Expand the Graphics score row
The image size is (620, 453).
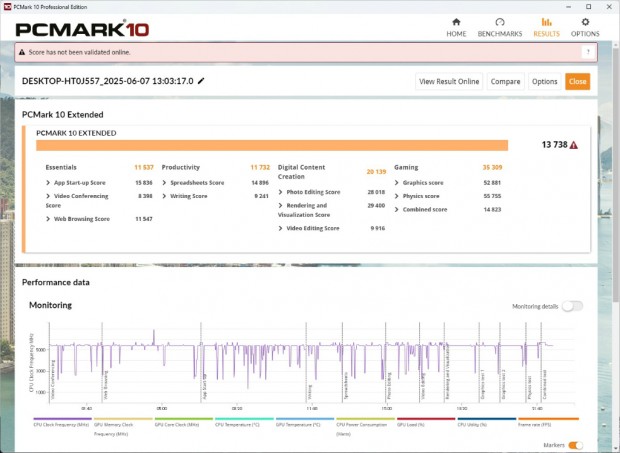397,183
